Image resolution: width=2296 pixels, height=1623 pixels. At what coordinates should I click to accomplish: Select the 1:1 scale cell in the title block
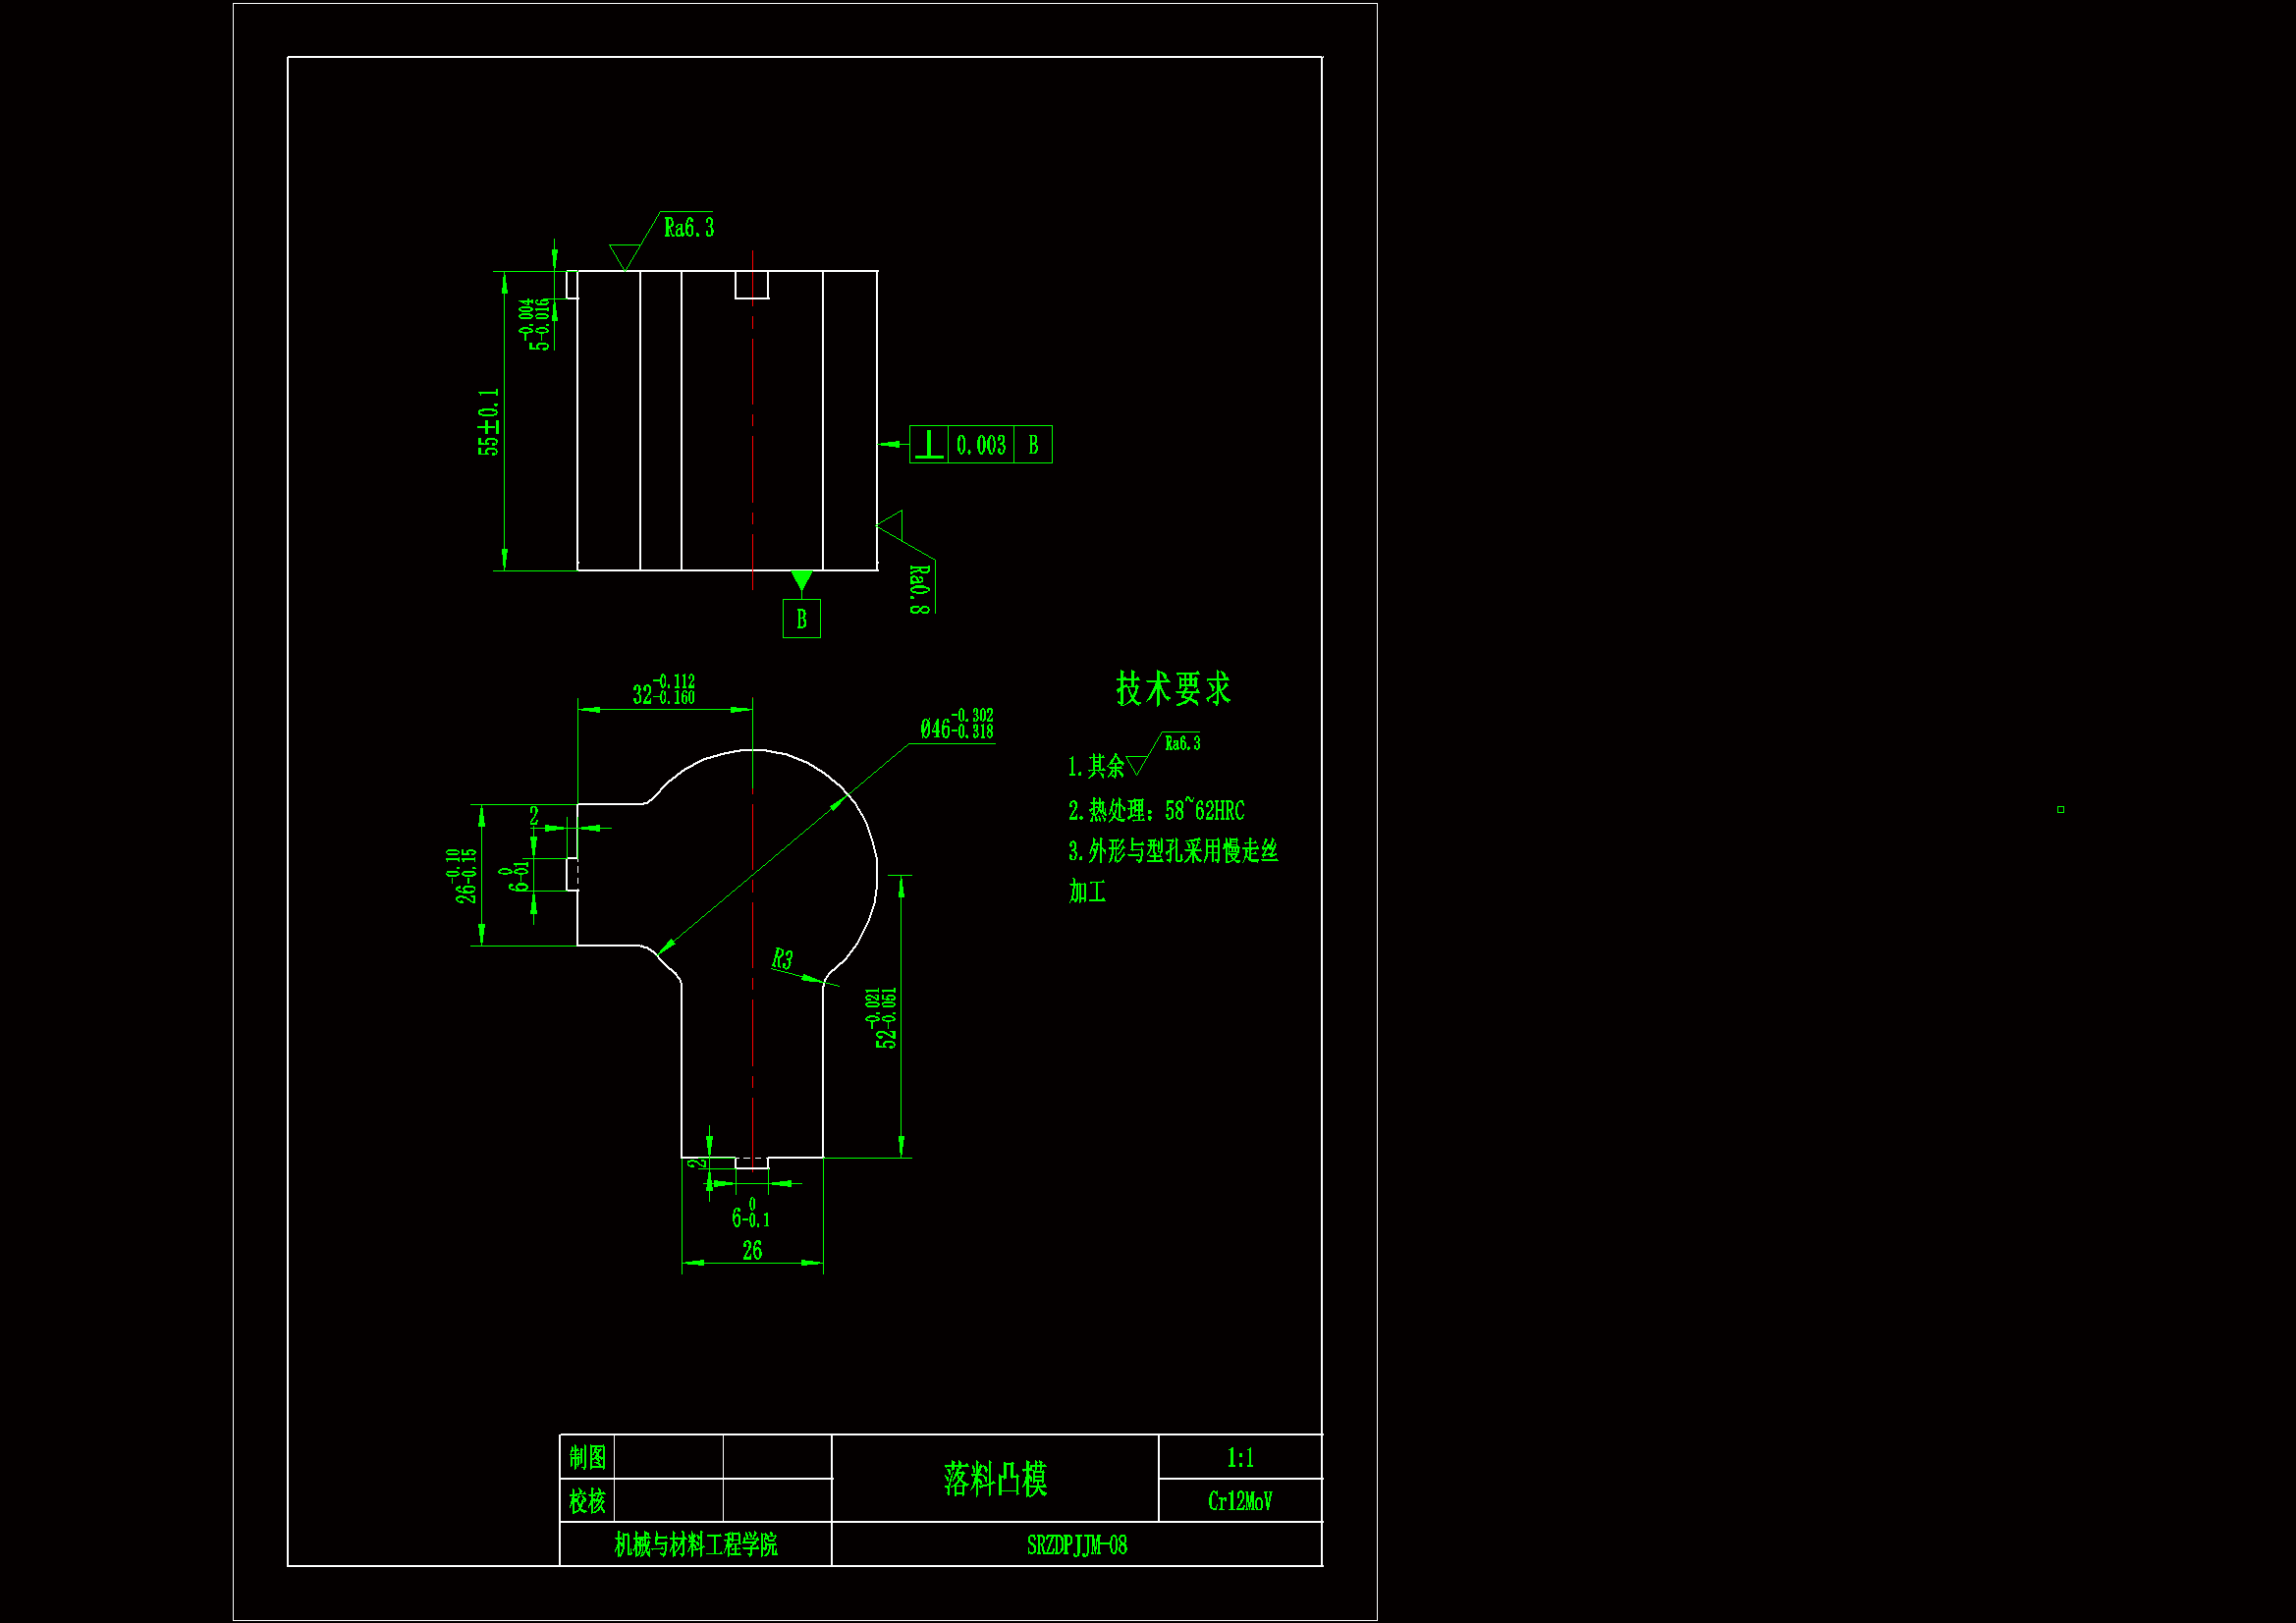click(x=1240, y=1457)
